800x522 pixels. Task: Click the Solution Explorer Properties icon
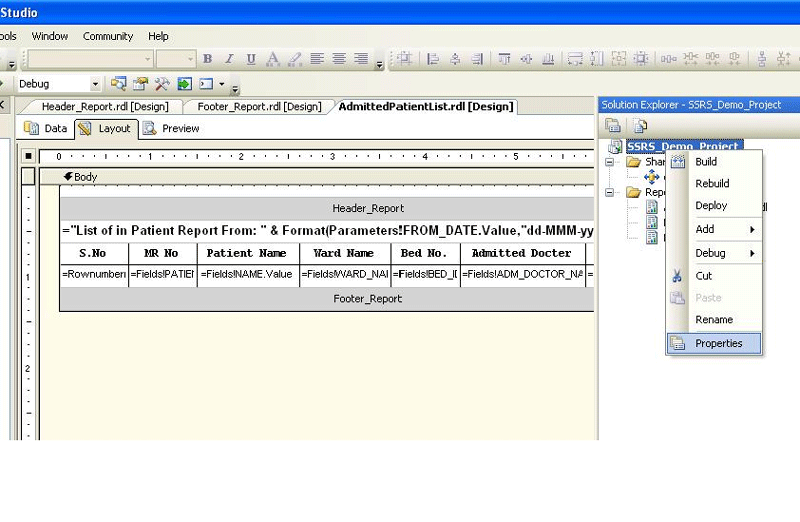point(612,125)
